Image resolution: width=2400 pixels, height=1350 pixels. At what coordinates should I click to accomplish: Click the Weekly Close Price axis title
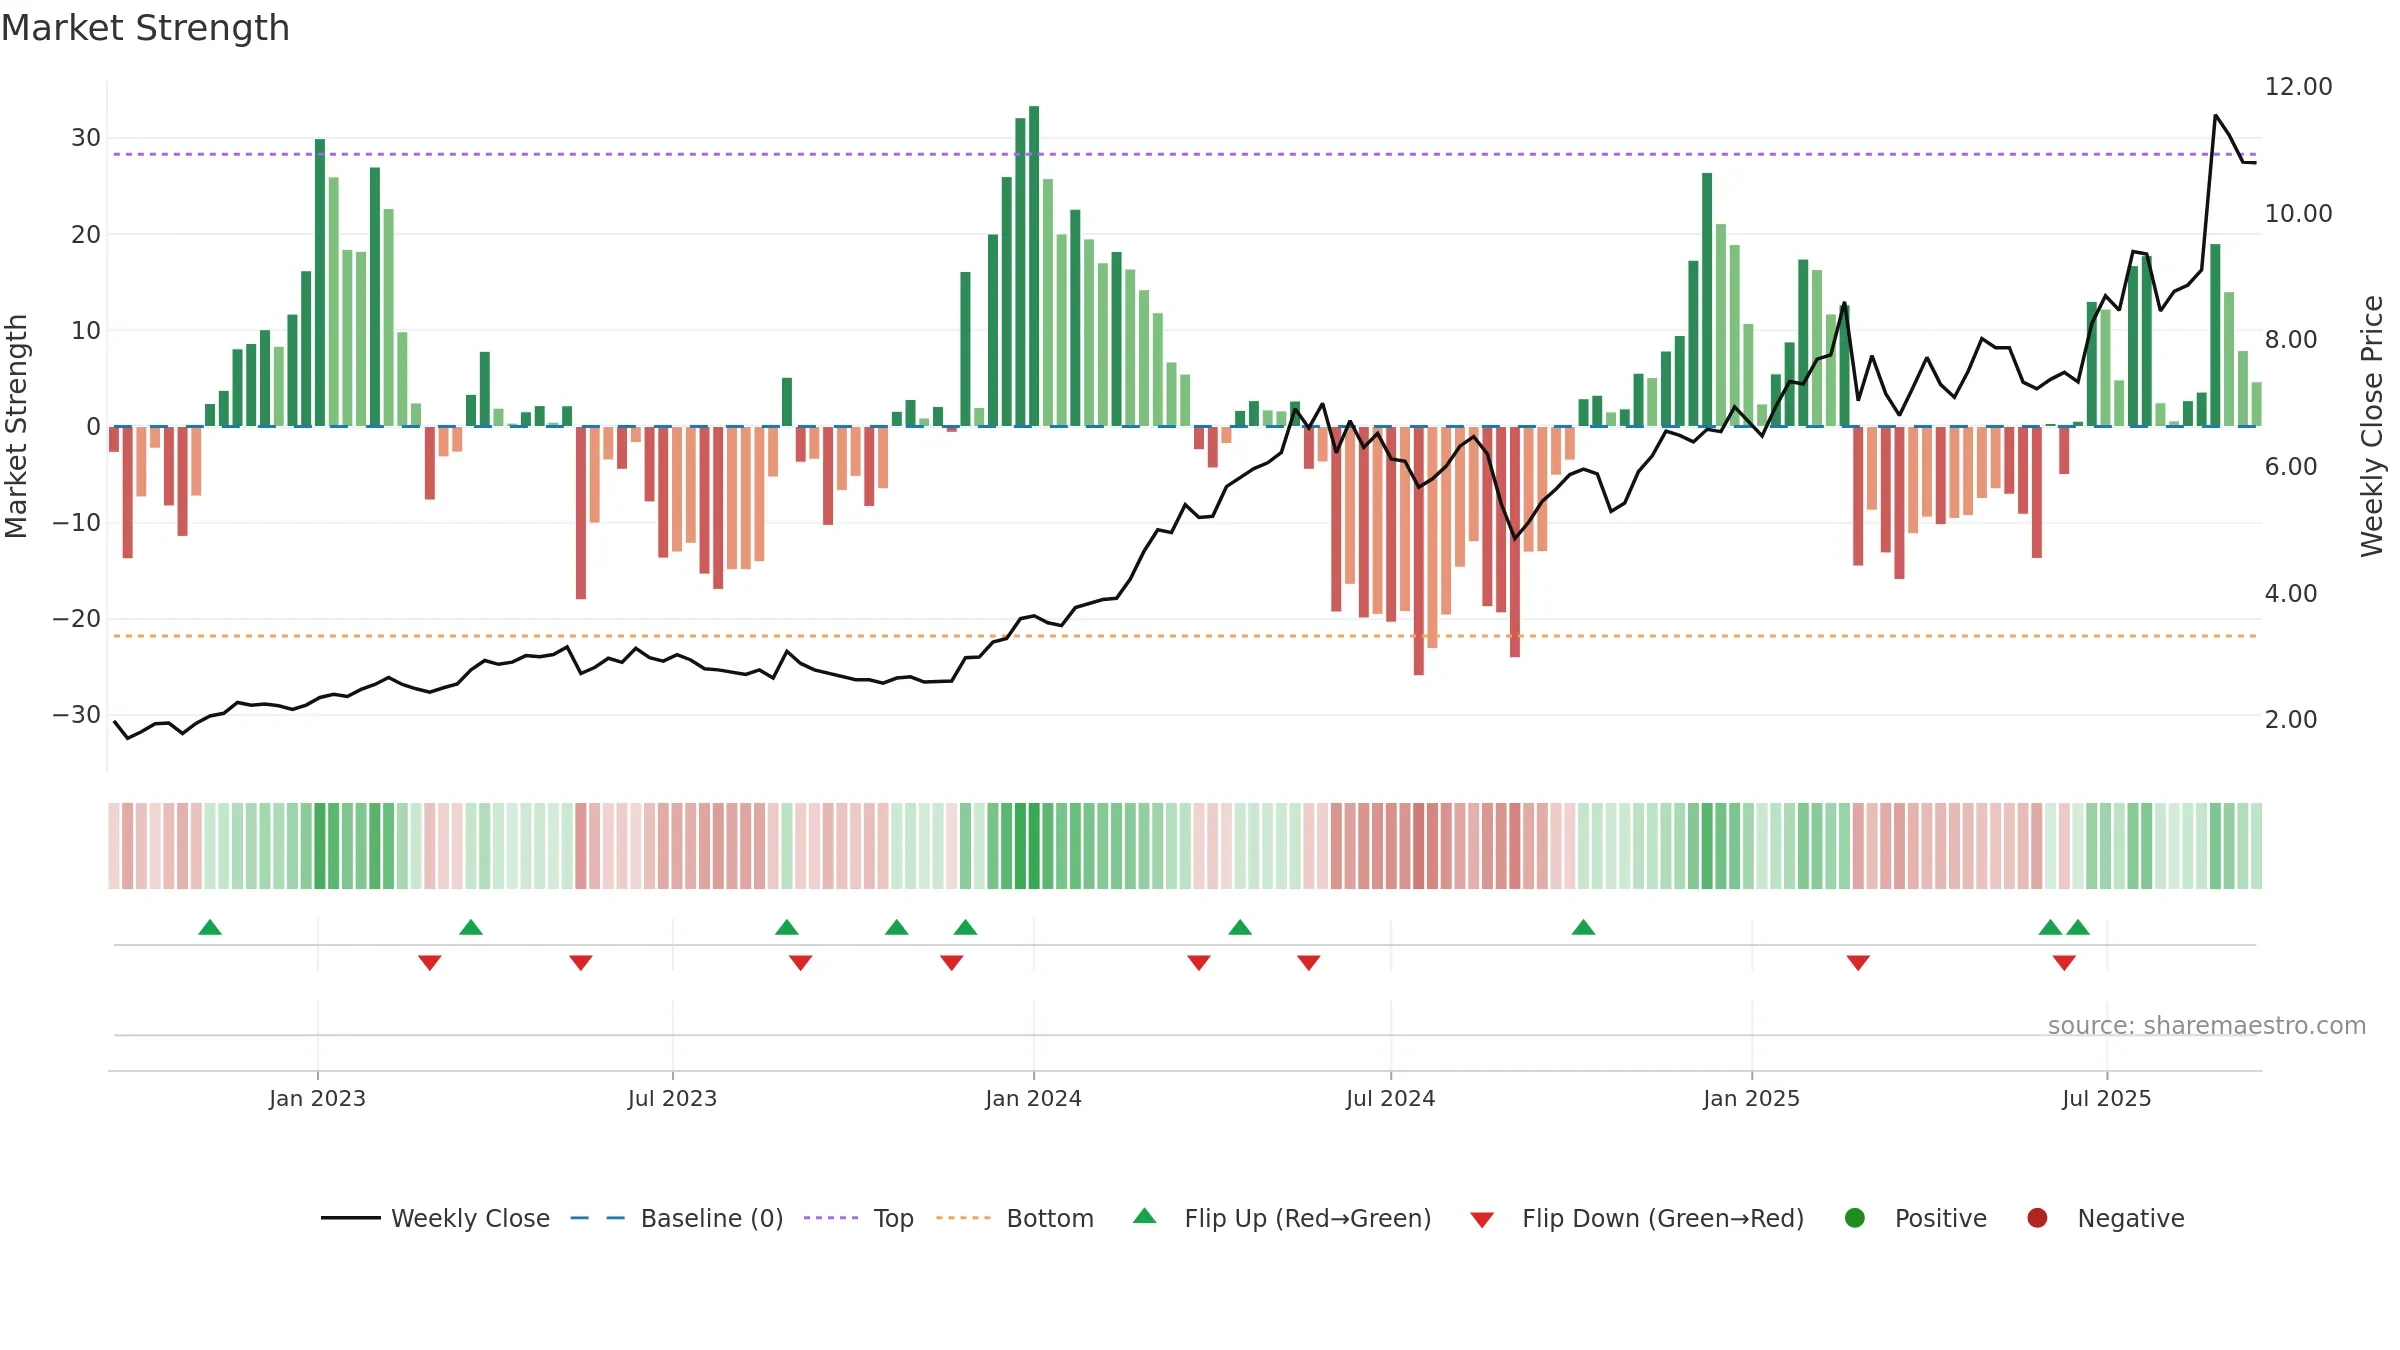(x=2372, y=426)
